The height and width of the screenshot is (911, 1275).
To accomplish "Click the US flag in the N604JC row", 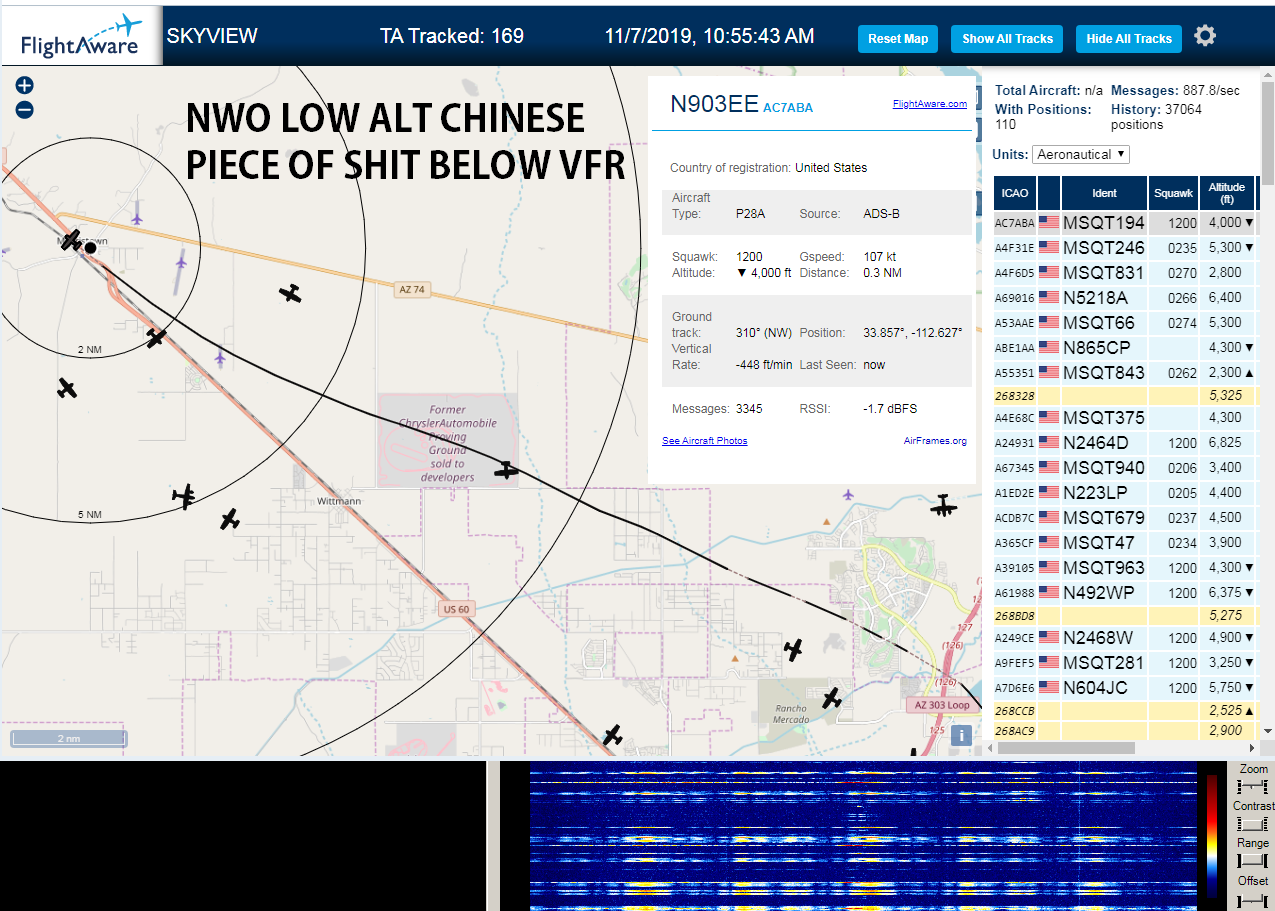I will pos(1049,688).
